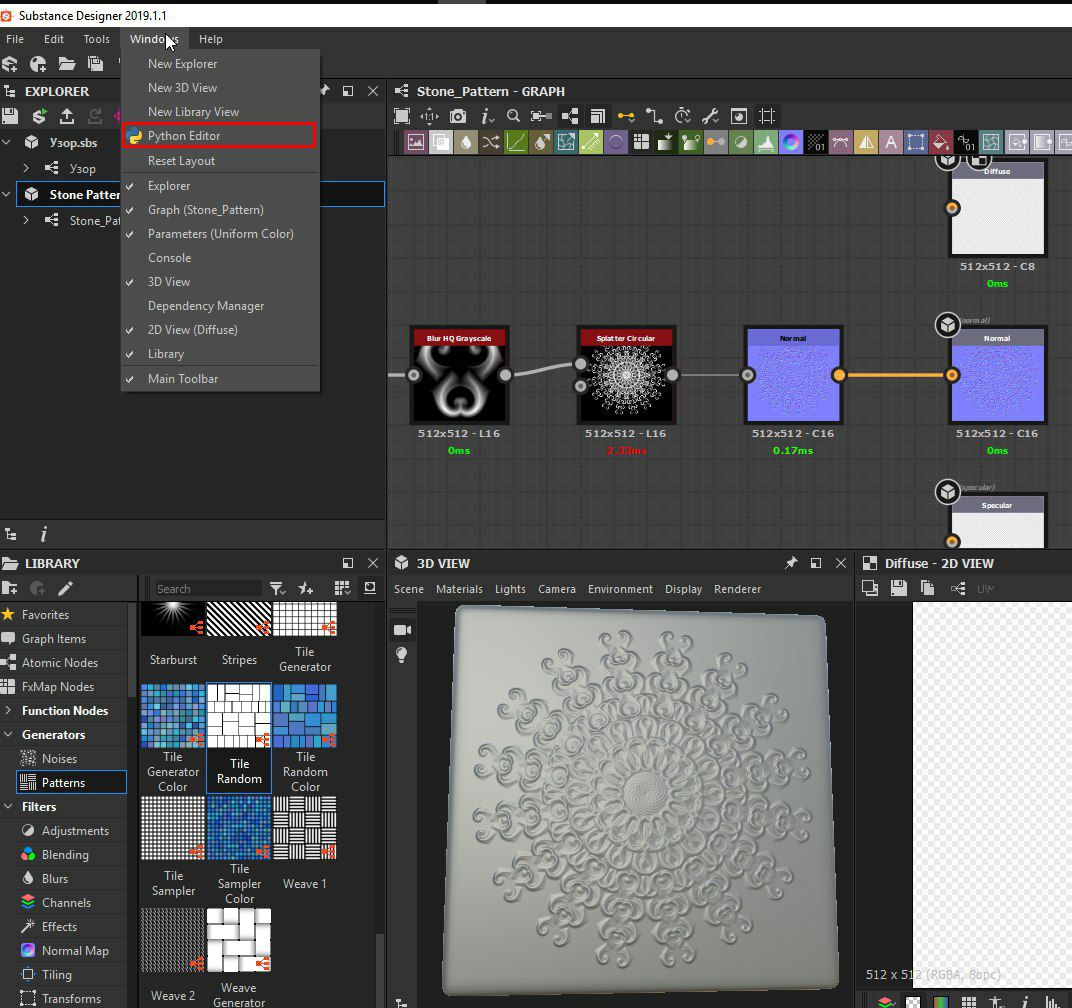This screenshot has height=1008, width=1072.
Task: Toggle Explorer panel visibility in Windows menu
Action: pyautogui.click(x=221, y=186)
